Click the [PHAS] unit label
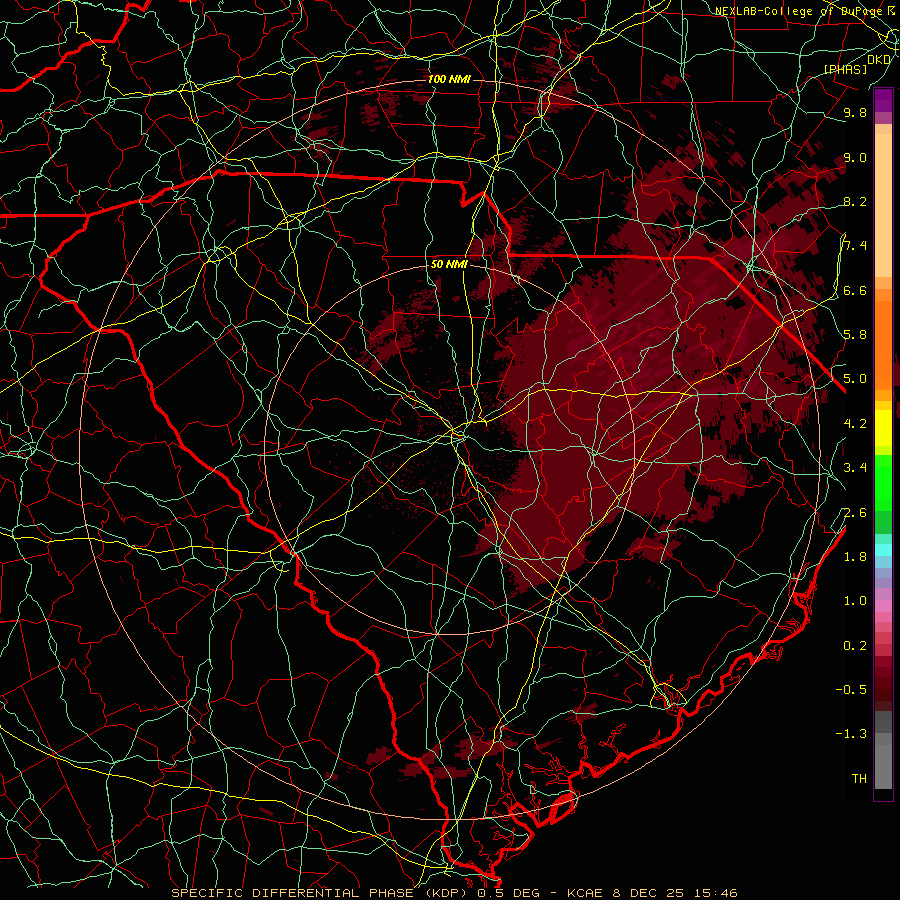This screenshot has height=900, width=900. click(x=845, y=69)
